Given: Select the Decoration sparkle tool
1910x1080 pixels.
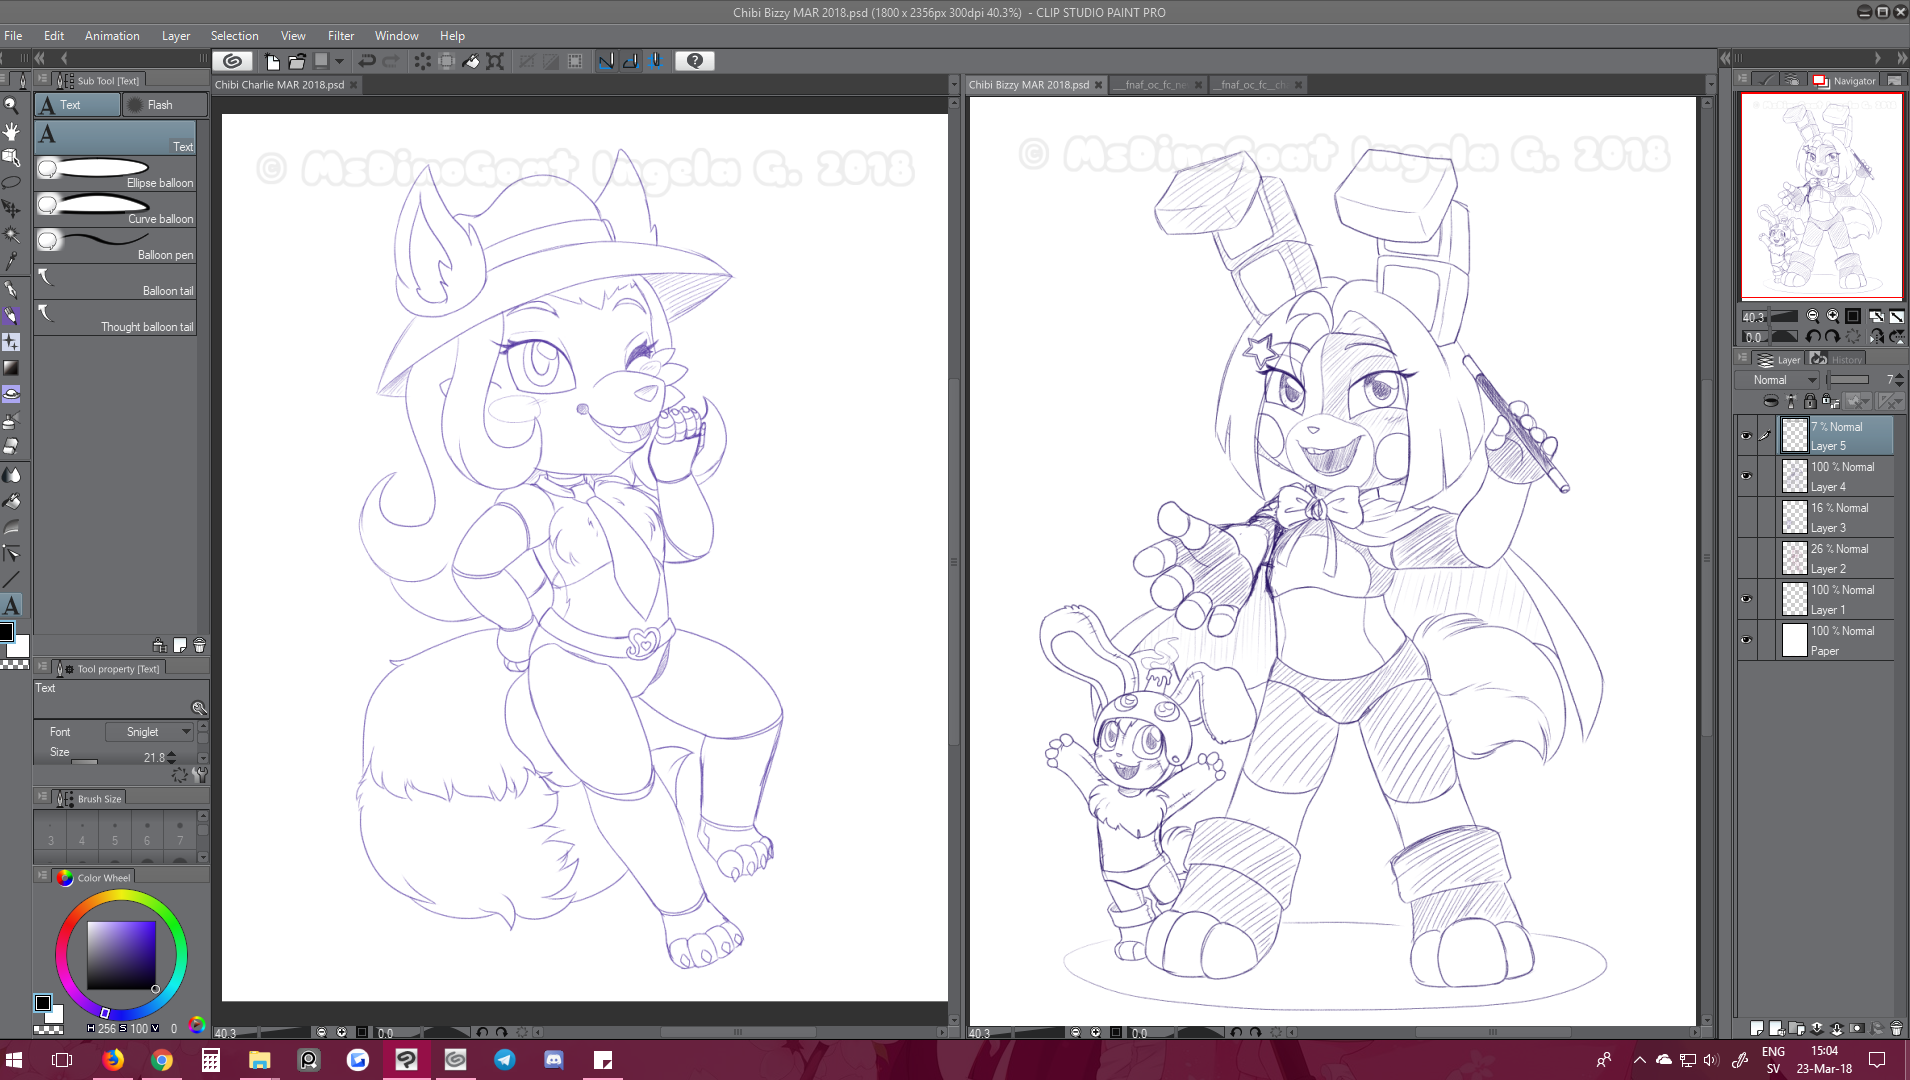Looking at the screenshot, I should click(11, 341).
